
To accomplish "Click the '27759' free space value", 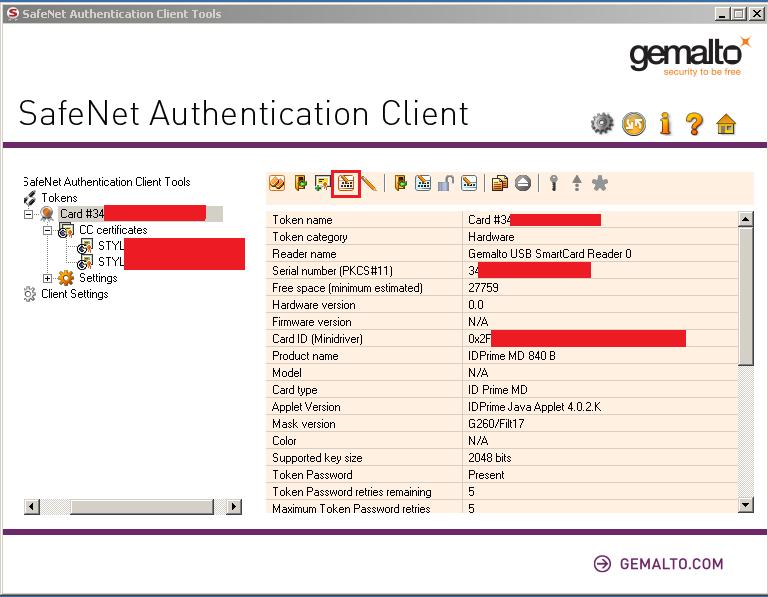I will pyautogui.click(x=483, y=287).
